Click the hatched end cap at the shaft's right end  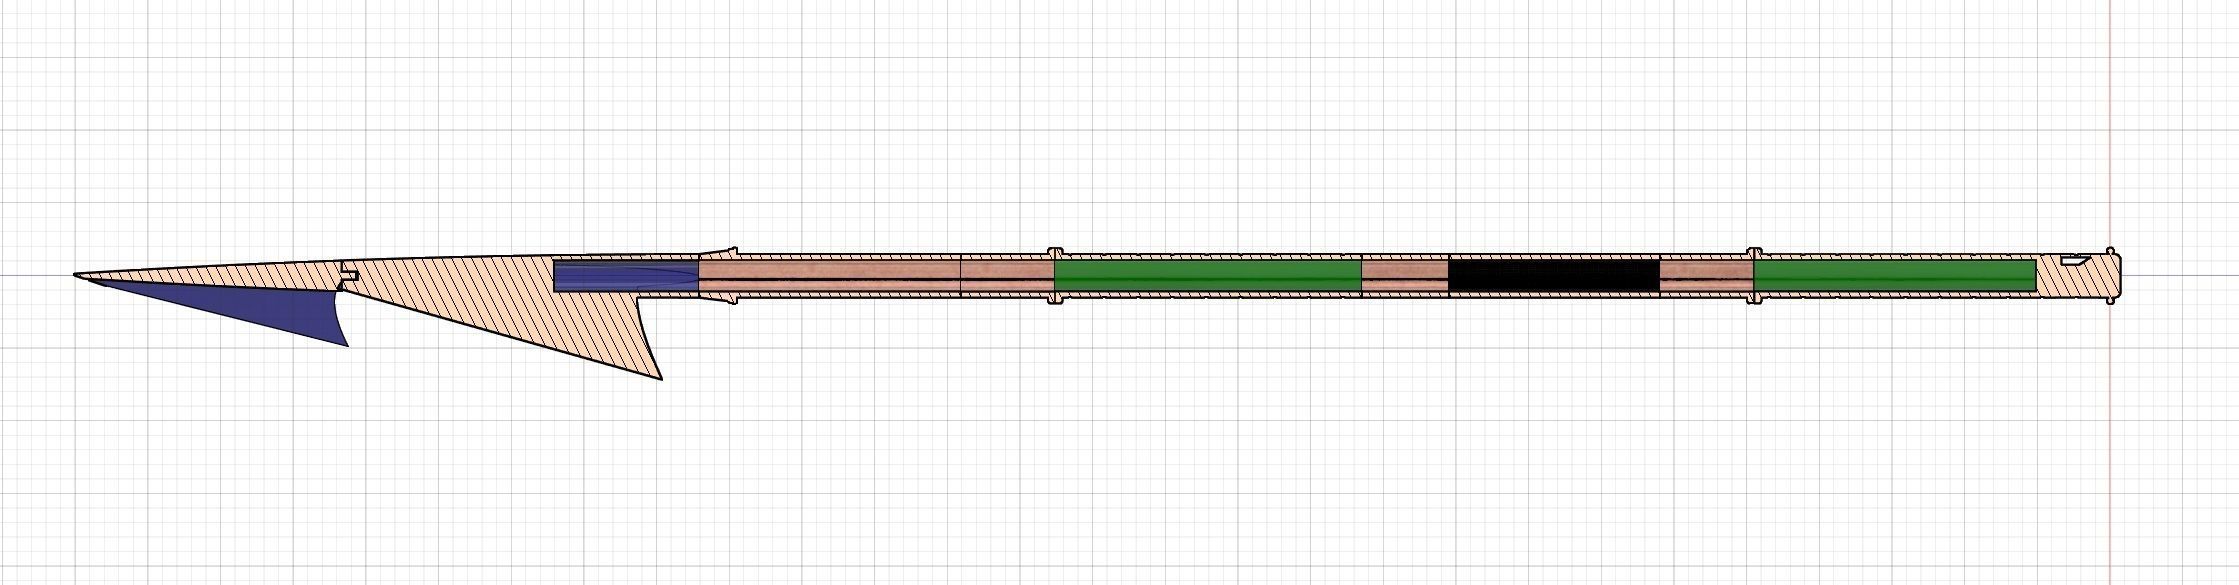(2080, 275)
